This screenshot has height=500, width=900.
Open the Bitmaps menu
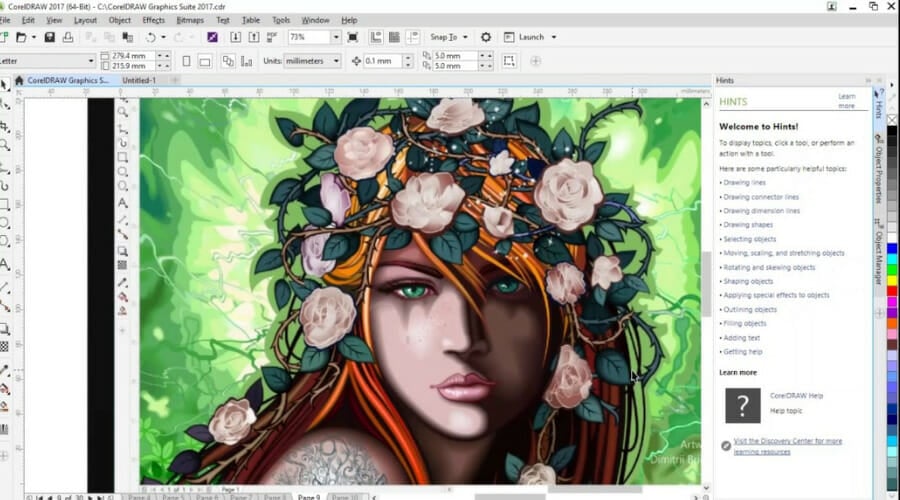click(190, 20)
